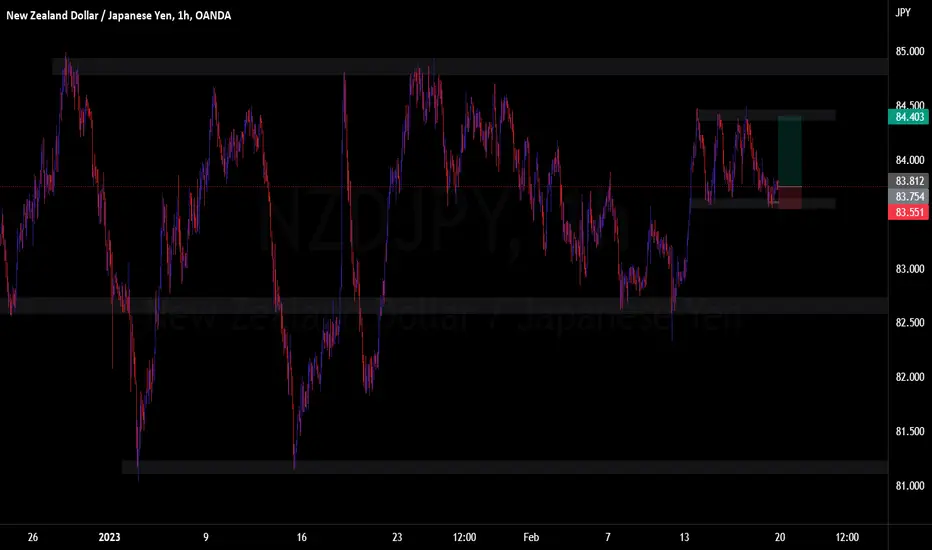
Task: Click the 2023 label on the time axis
Action: pos(109,538)
